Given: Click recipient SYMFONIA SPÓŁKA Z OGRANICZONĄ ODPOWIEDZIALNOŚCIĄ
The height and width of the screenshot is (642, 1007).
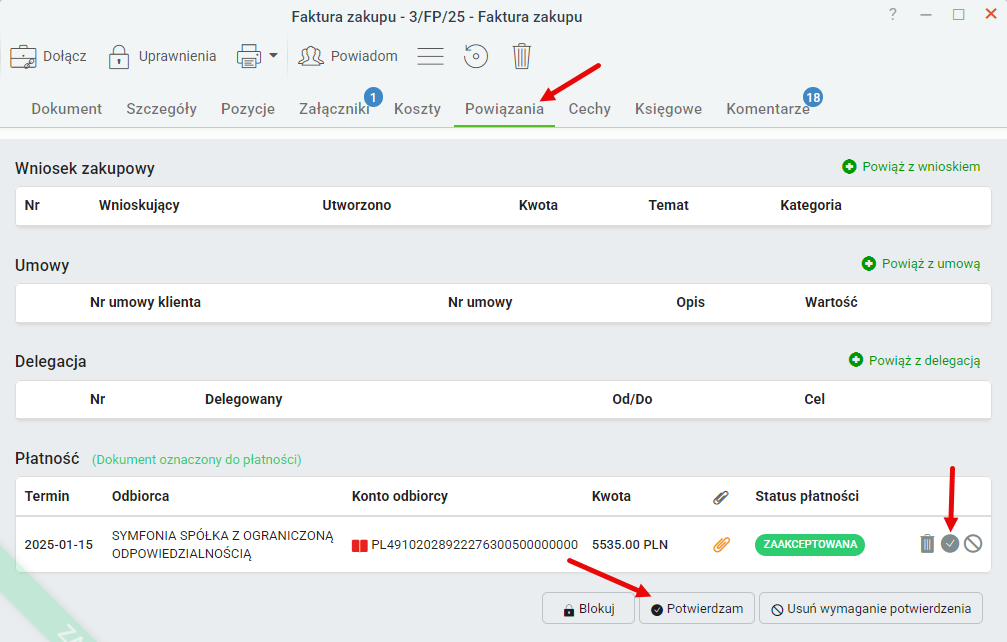Looking at the screenshot, I should click(223, 544).
